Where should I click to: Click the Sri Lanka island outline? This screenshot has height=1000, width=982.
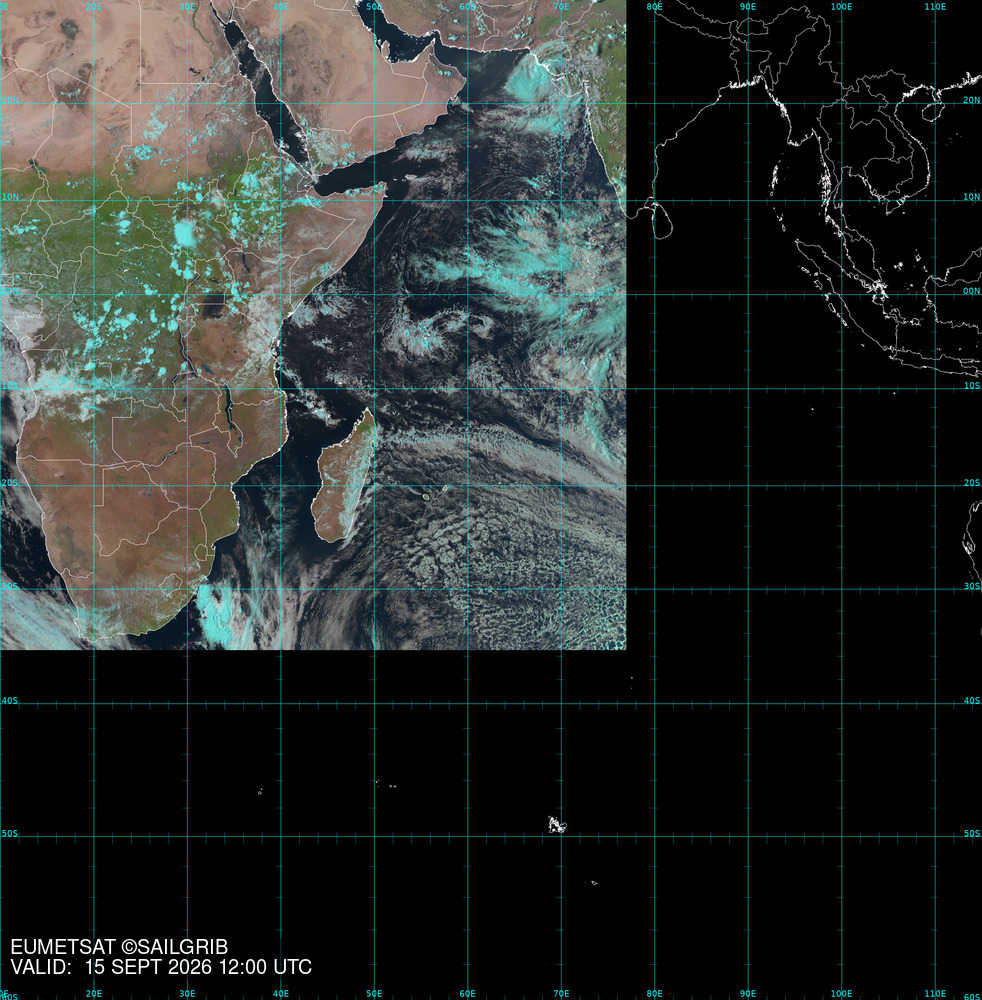[x=663, y=224]
